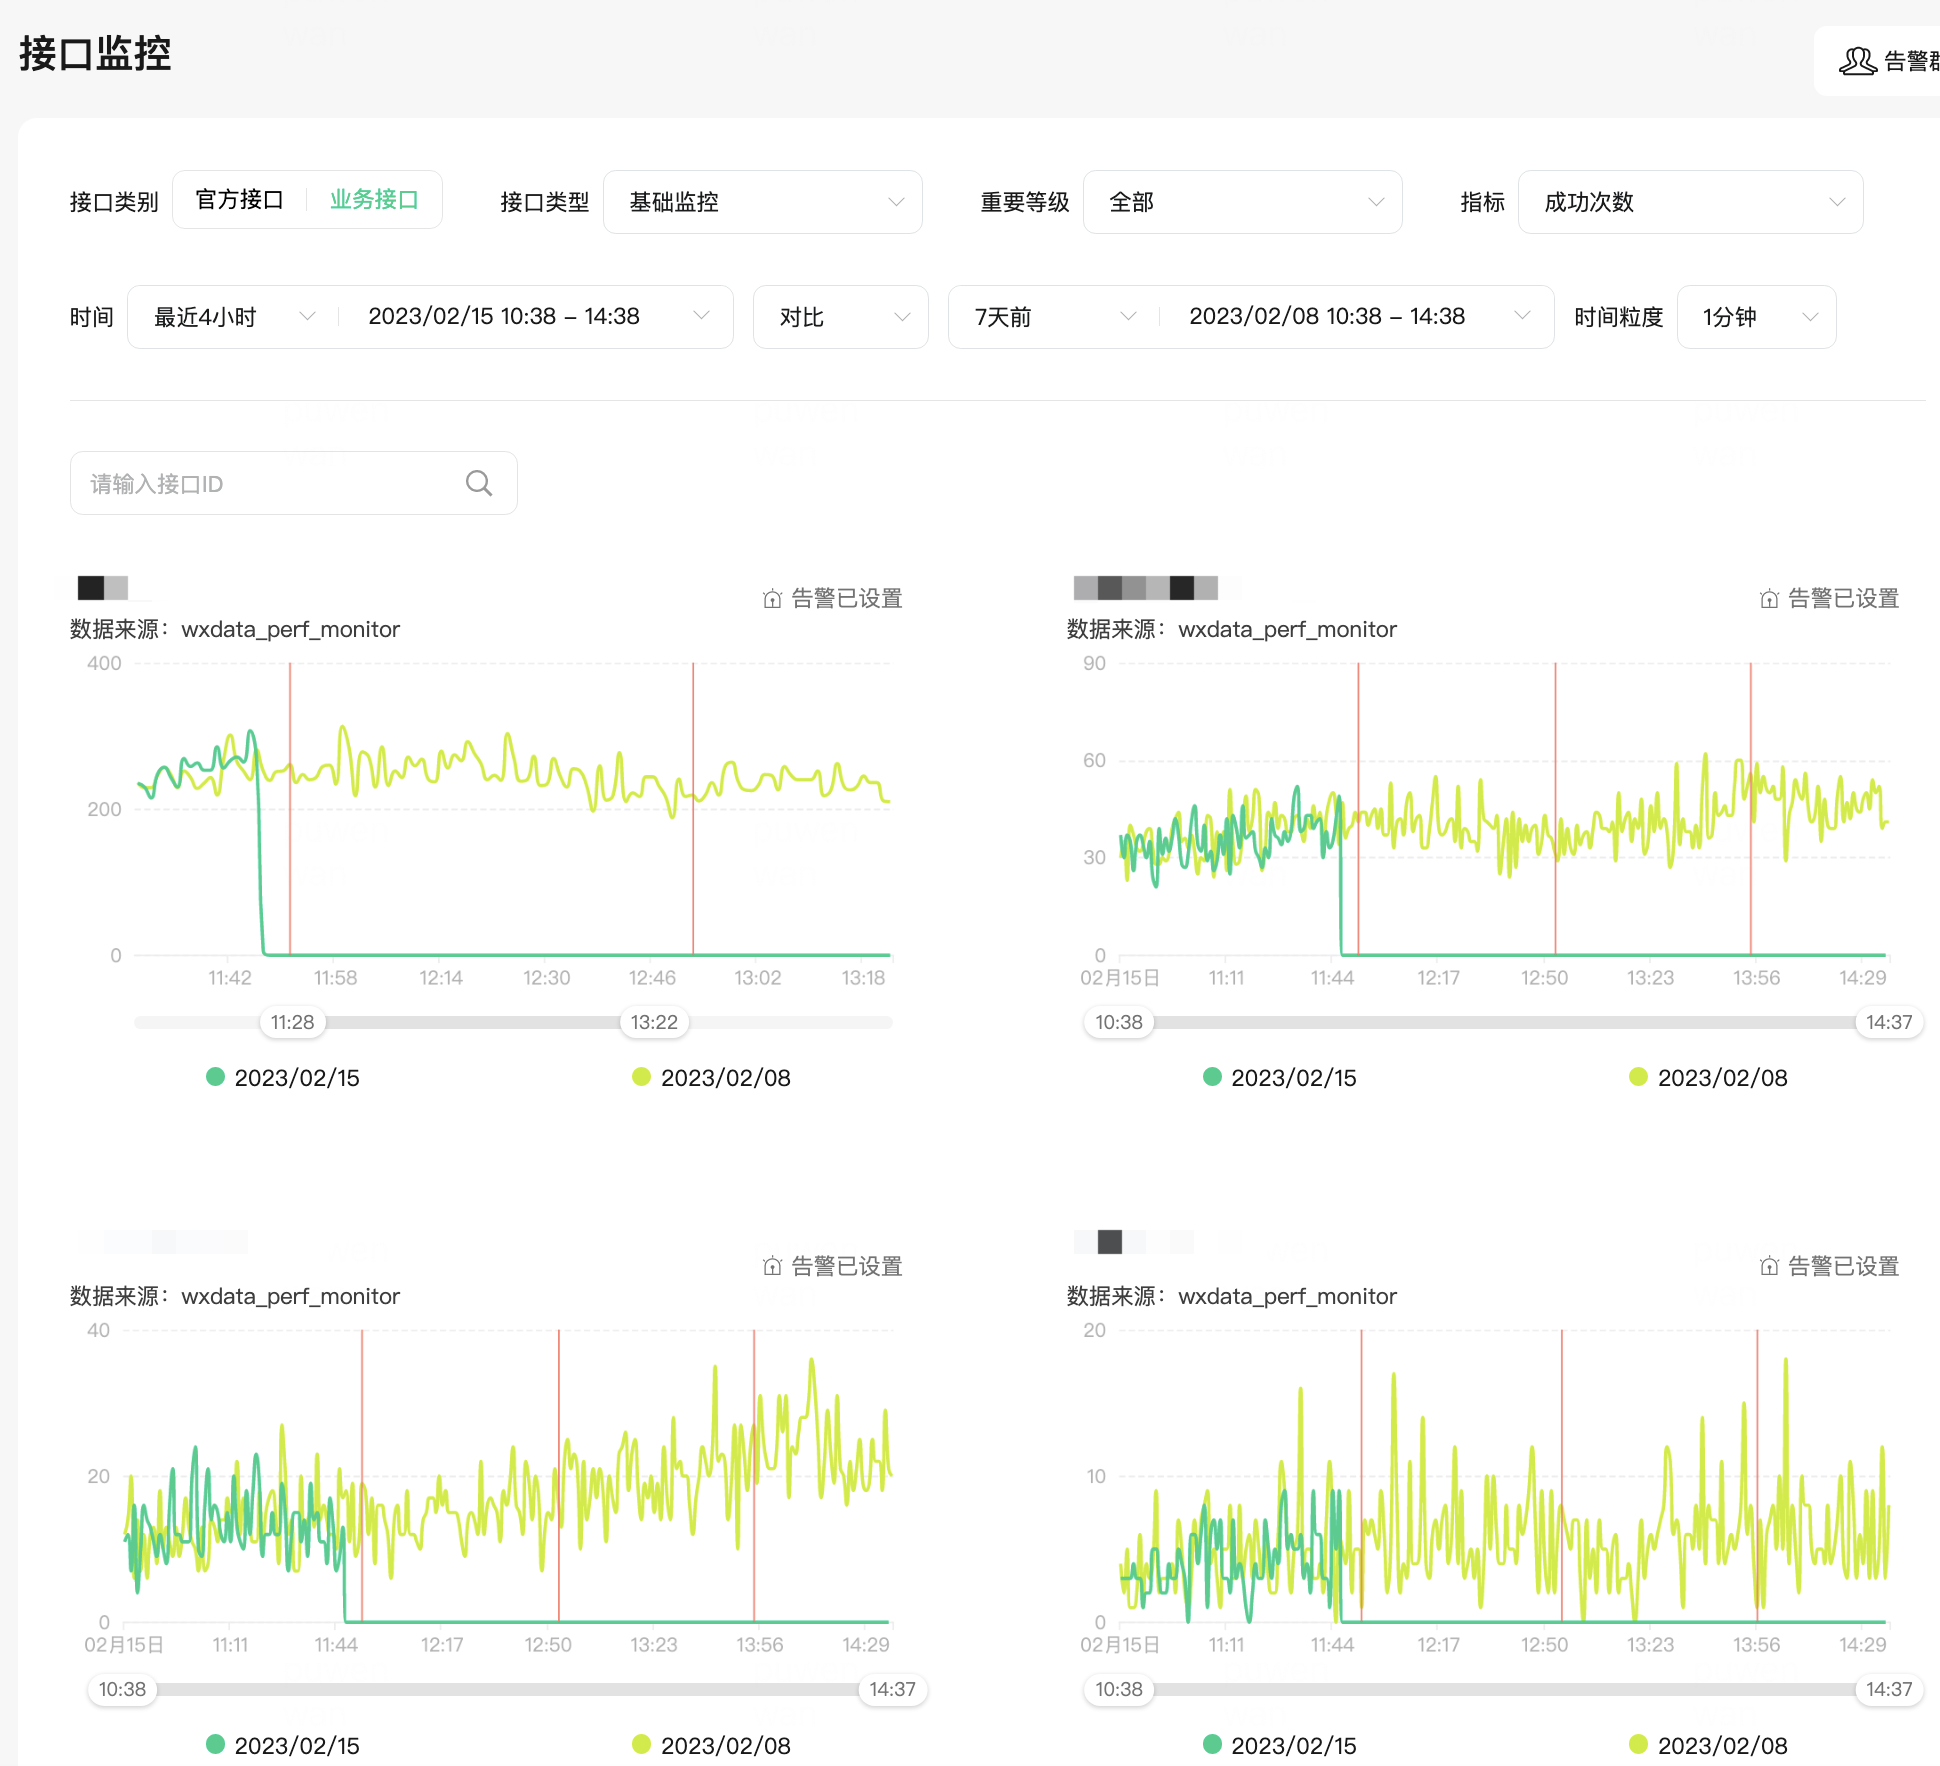Click alarm bell icon on top-left chart

point(772,599)
